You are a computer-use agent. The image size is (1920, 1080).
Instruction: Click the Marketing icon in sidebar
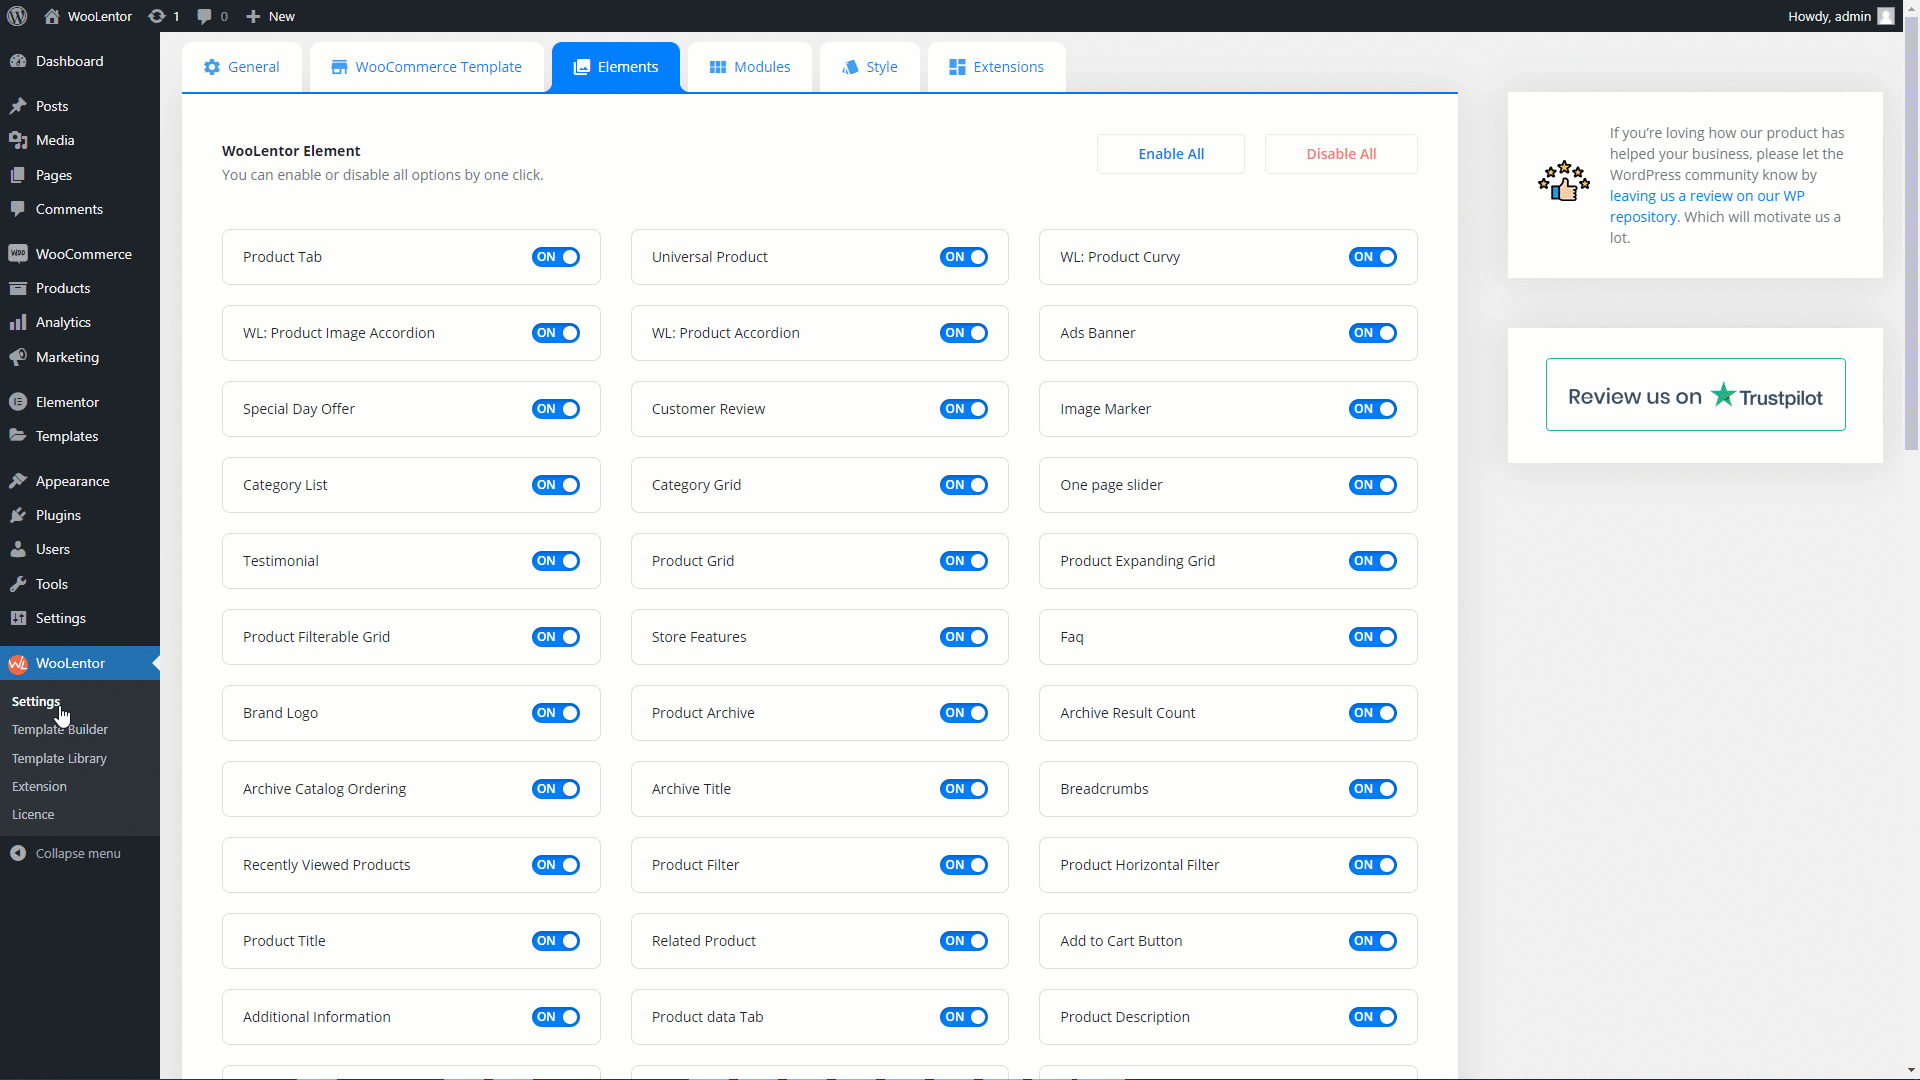click(x=17, y=356)
